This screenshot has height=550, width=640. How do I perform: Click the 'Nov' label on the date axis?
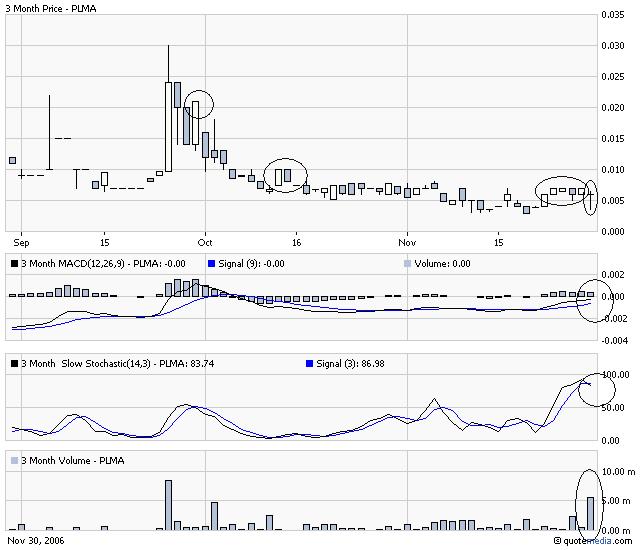coord(407,243)
